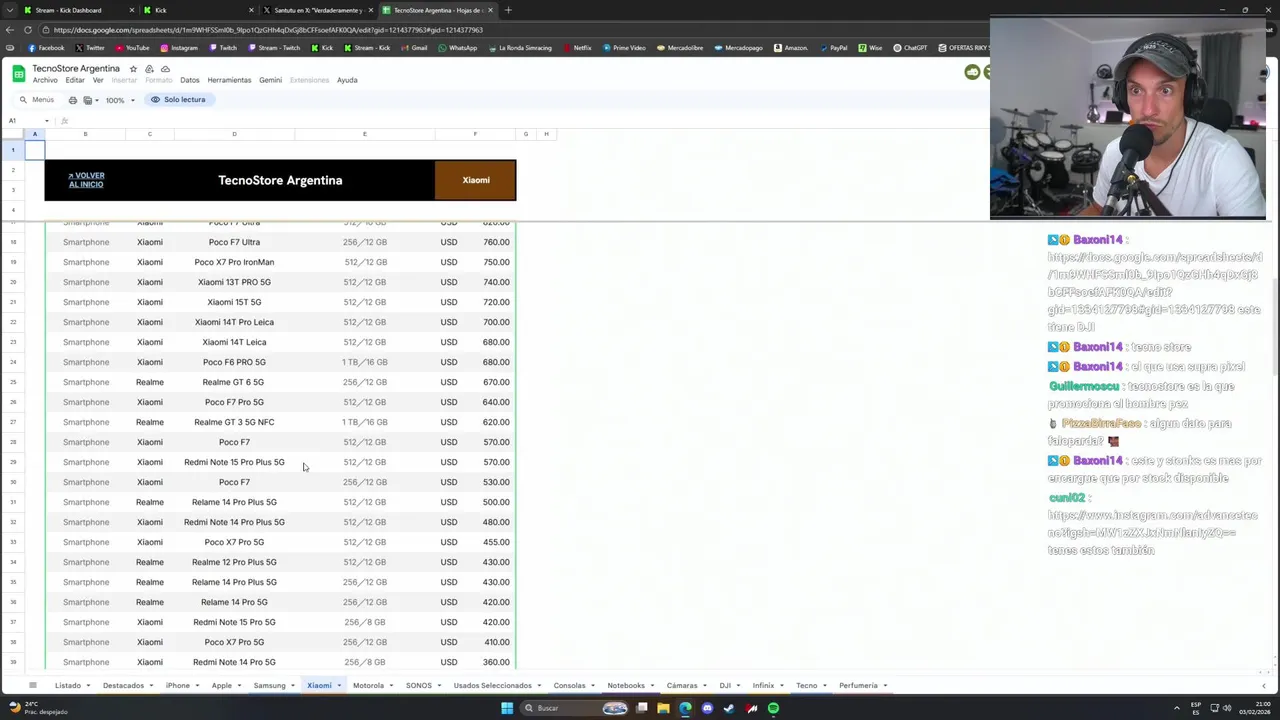Open the Windows Start menu
The width and height of the screenshot is (1280, 720).
(x=507, y=709)
